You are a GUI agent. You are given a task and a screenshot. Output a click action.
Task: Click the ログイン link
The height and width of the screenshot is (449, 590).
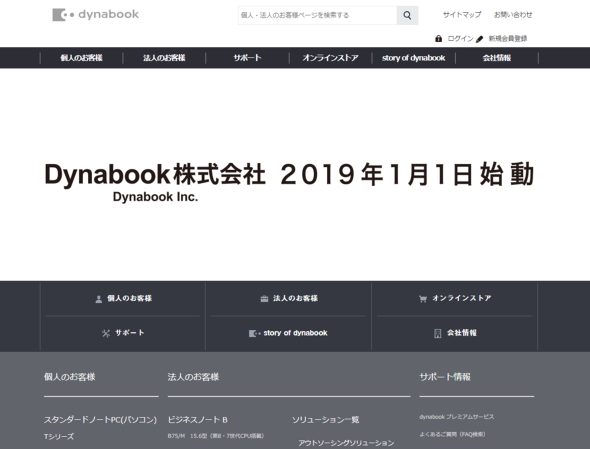point(460,38)
